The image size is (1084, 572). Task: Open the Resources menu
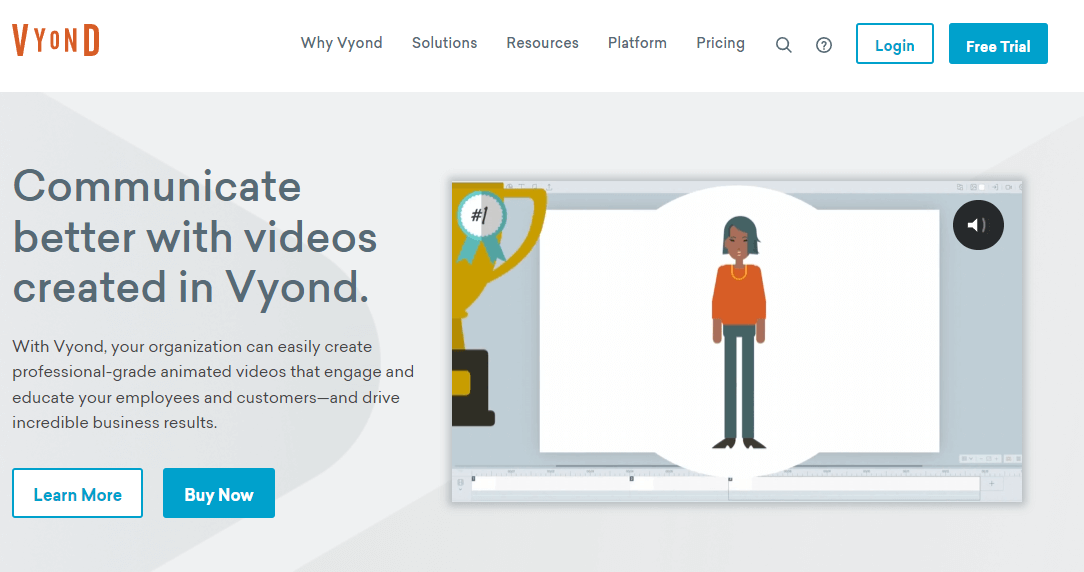pos(543,43)
